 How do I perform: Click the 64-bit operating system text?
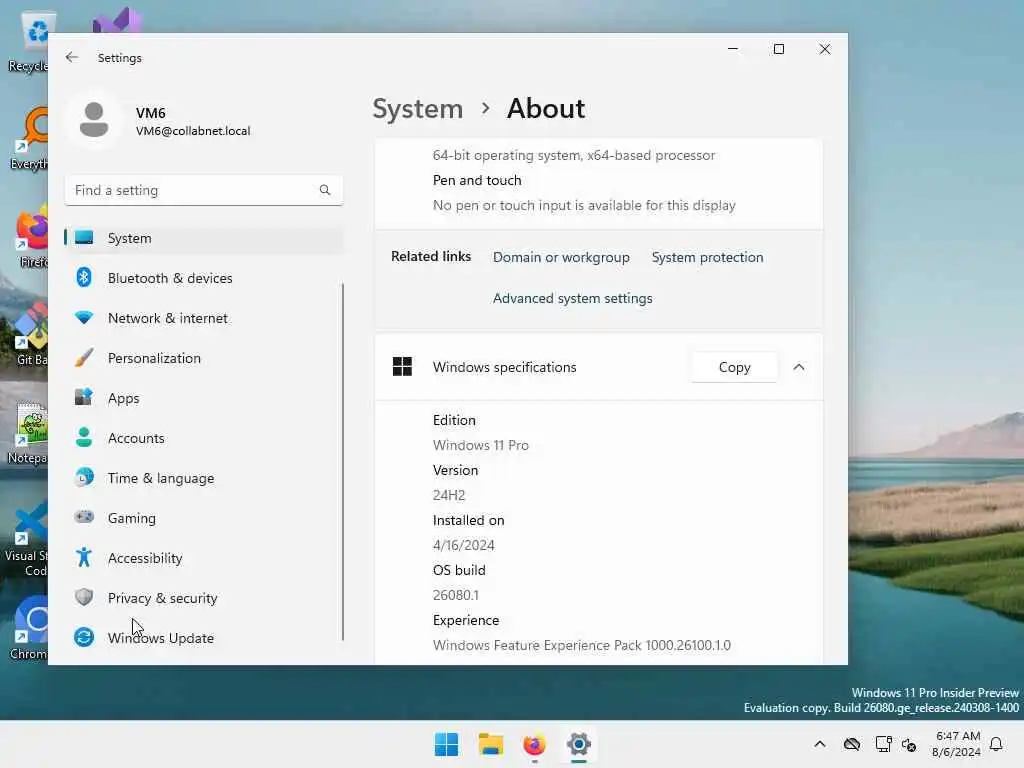pos(574,155)
